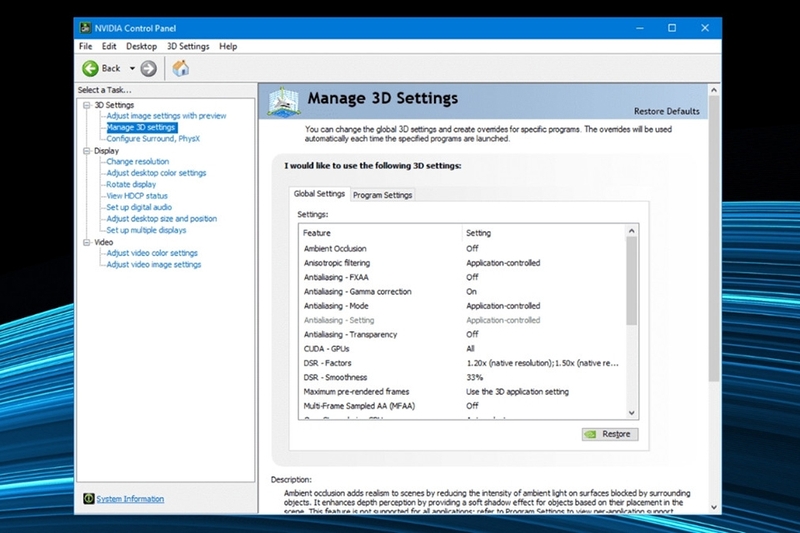Open the Back history dropdown arrow

tap(132, 68)
